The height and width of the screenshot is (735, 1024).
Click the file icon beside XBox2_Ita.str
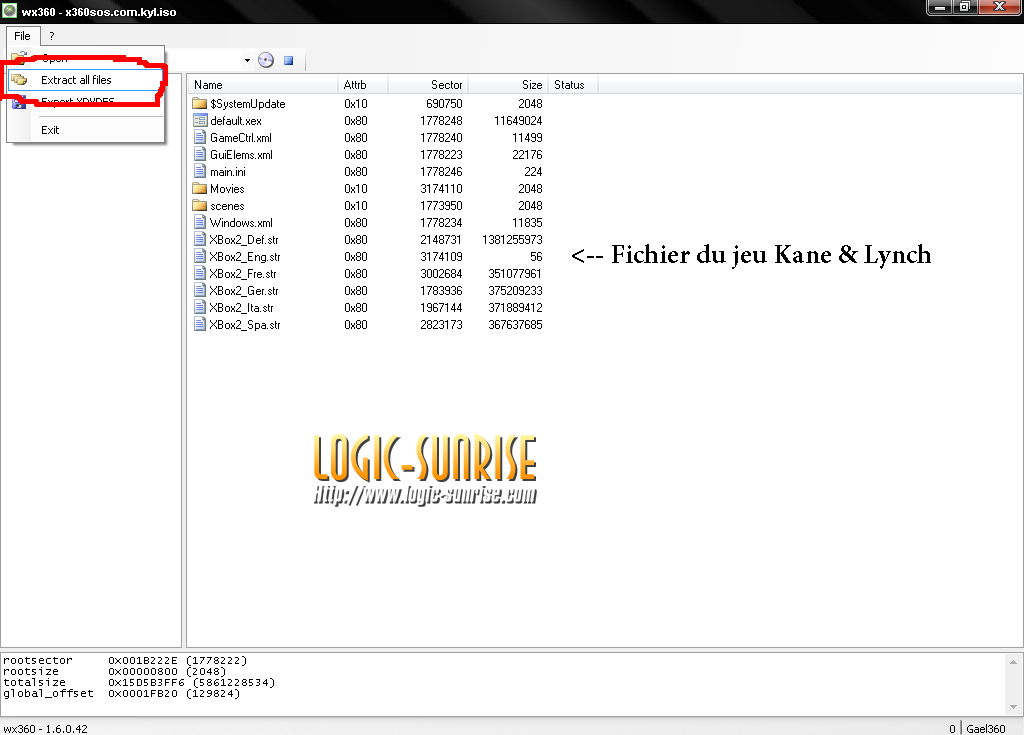[x=200, y=307]
